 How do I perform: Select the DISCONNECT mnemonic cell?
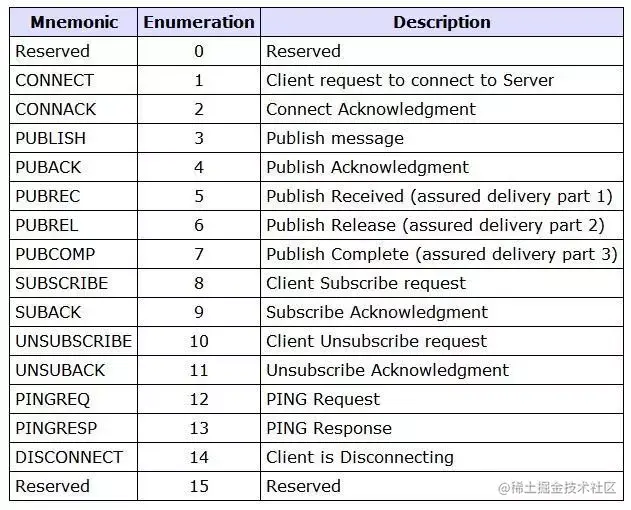[69, 457]
